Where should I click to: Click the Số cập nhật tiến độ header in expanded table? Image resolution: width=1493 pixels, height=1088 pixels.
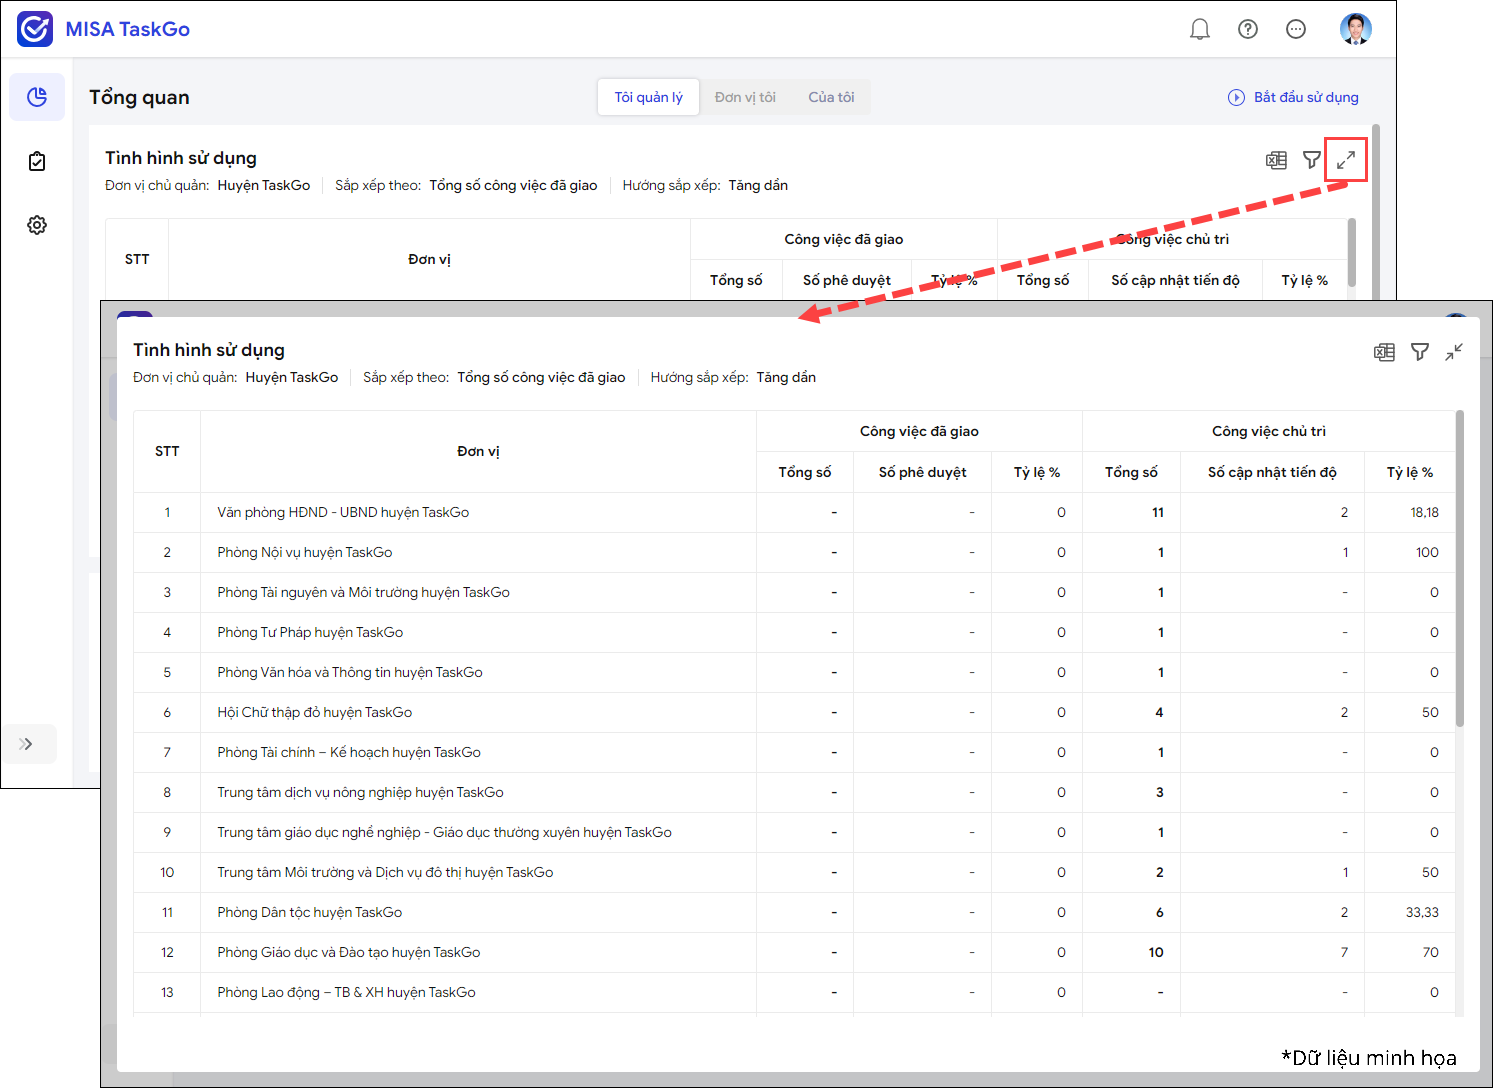[1272, 472]
